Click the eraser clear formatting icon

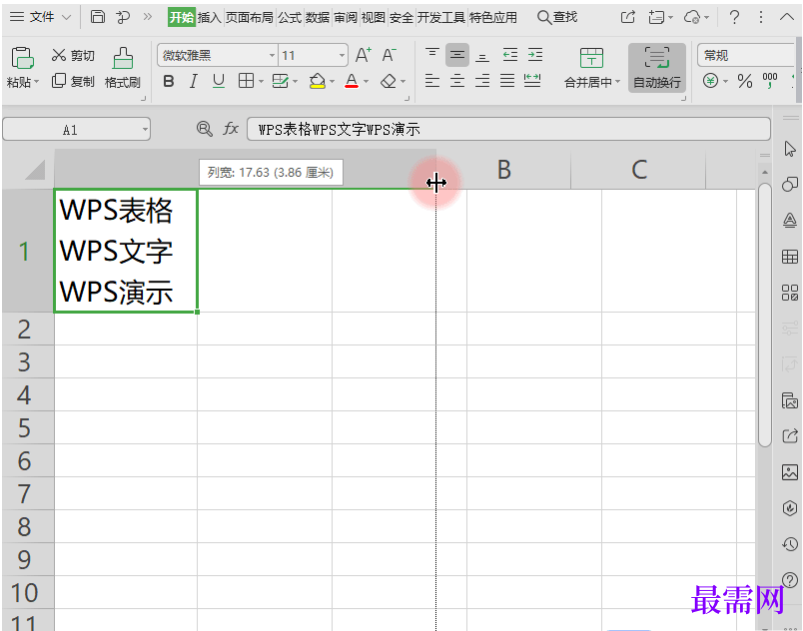click(x=388, y=81)
